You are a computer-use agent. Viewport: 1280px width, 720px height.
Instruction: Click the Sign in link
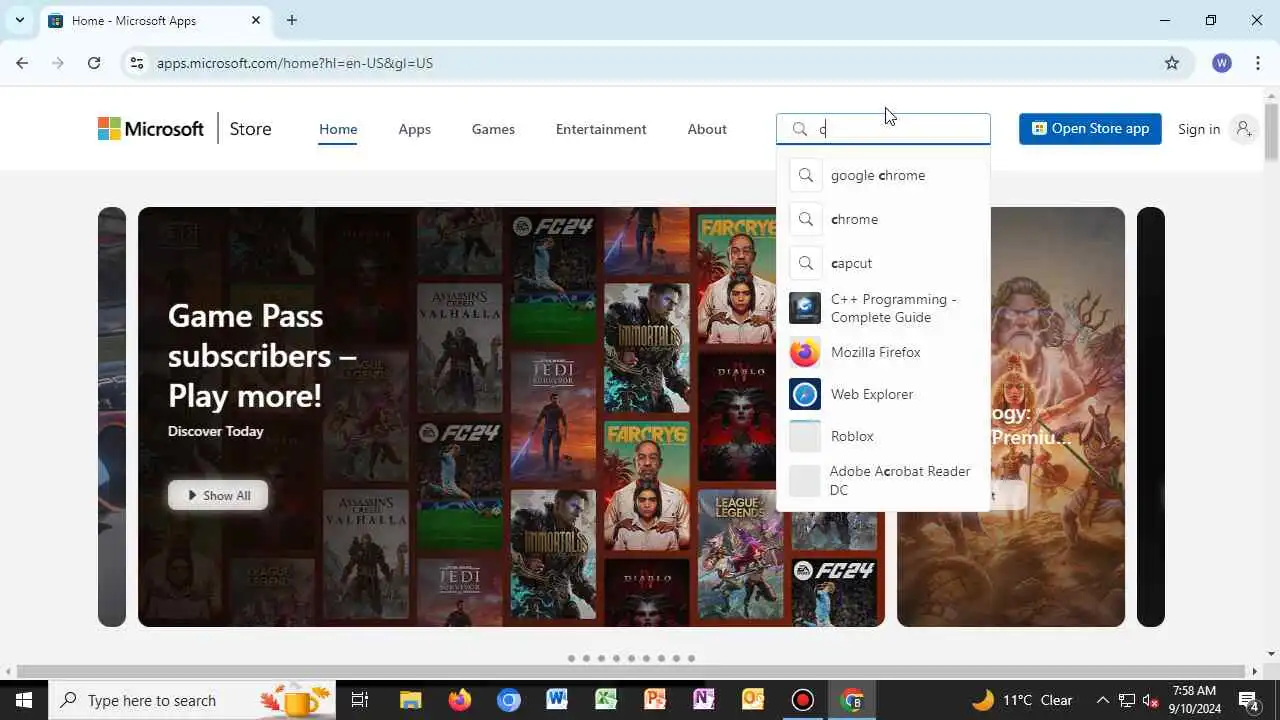point(1198,129)
